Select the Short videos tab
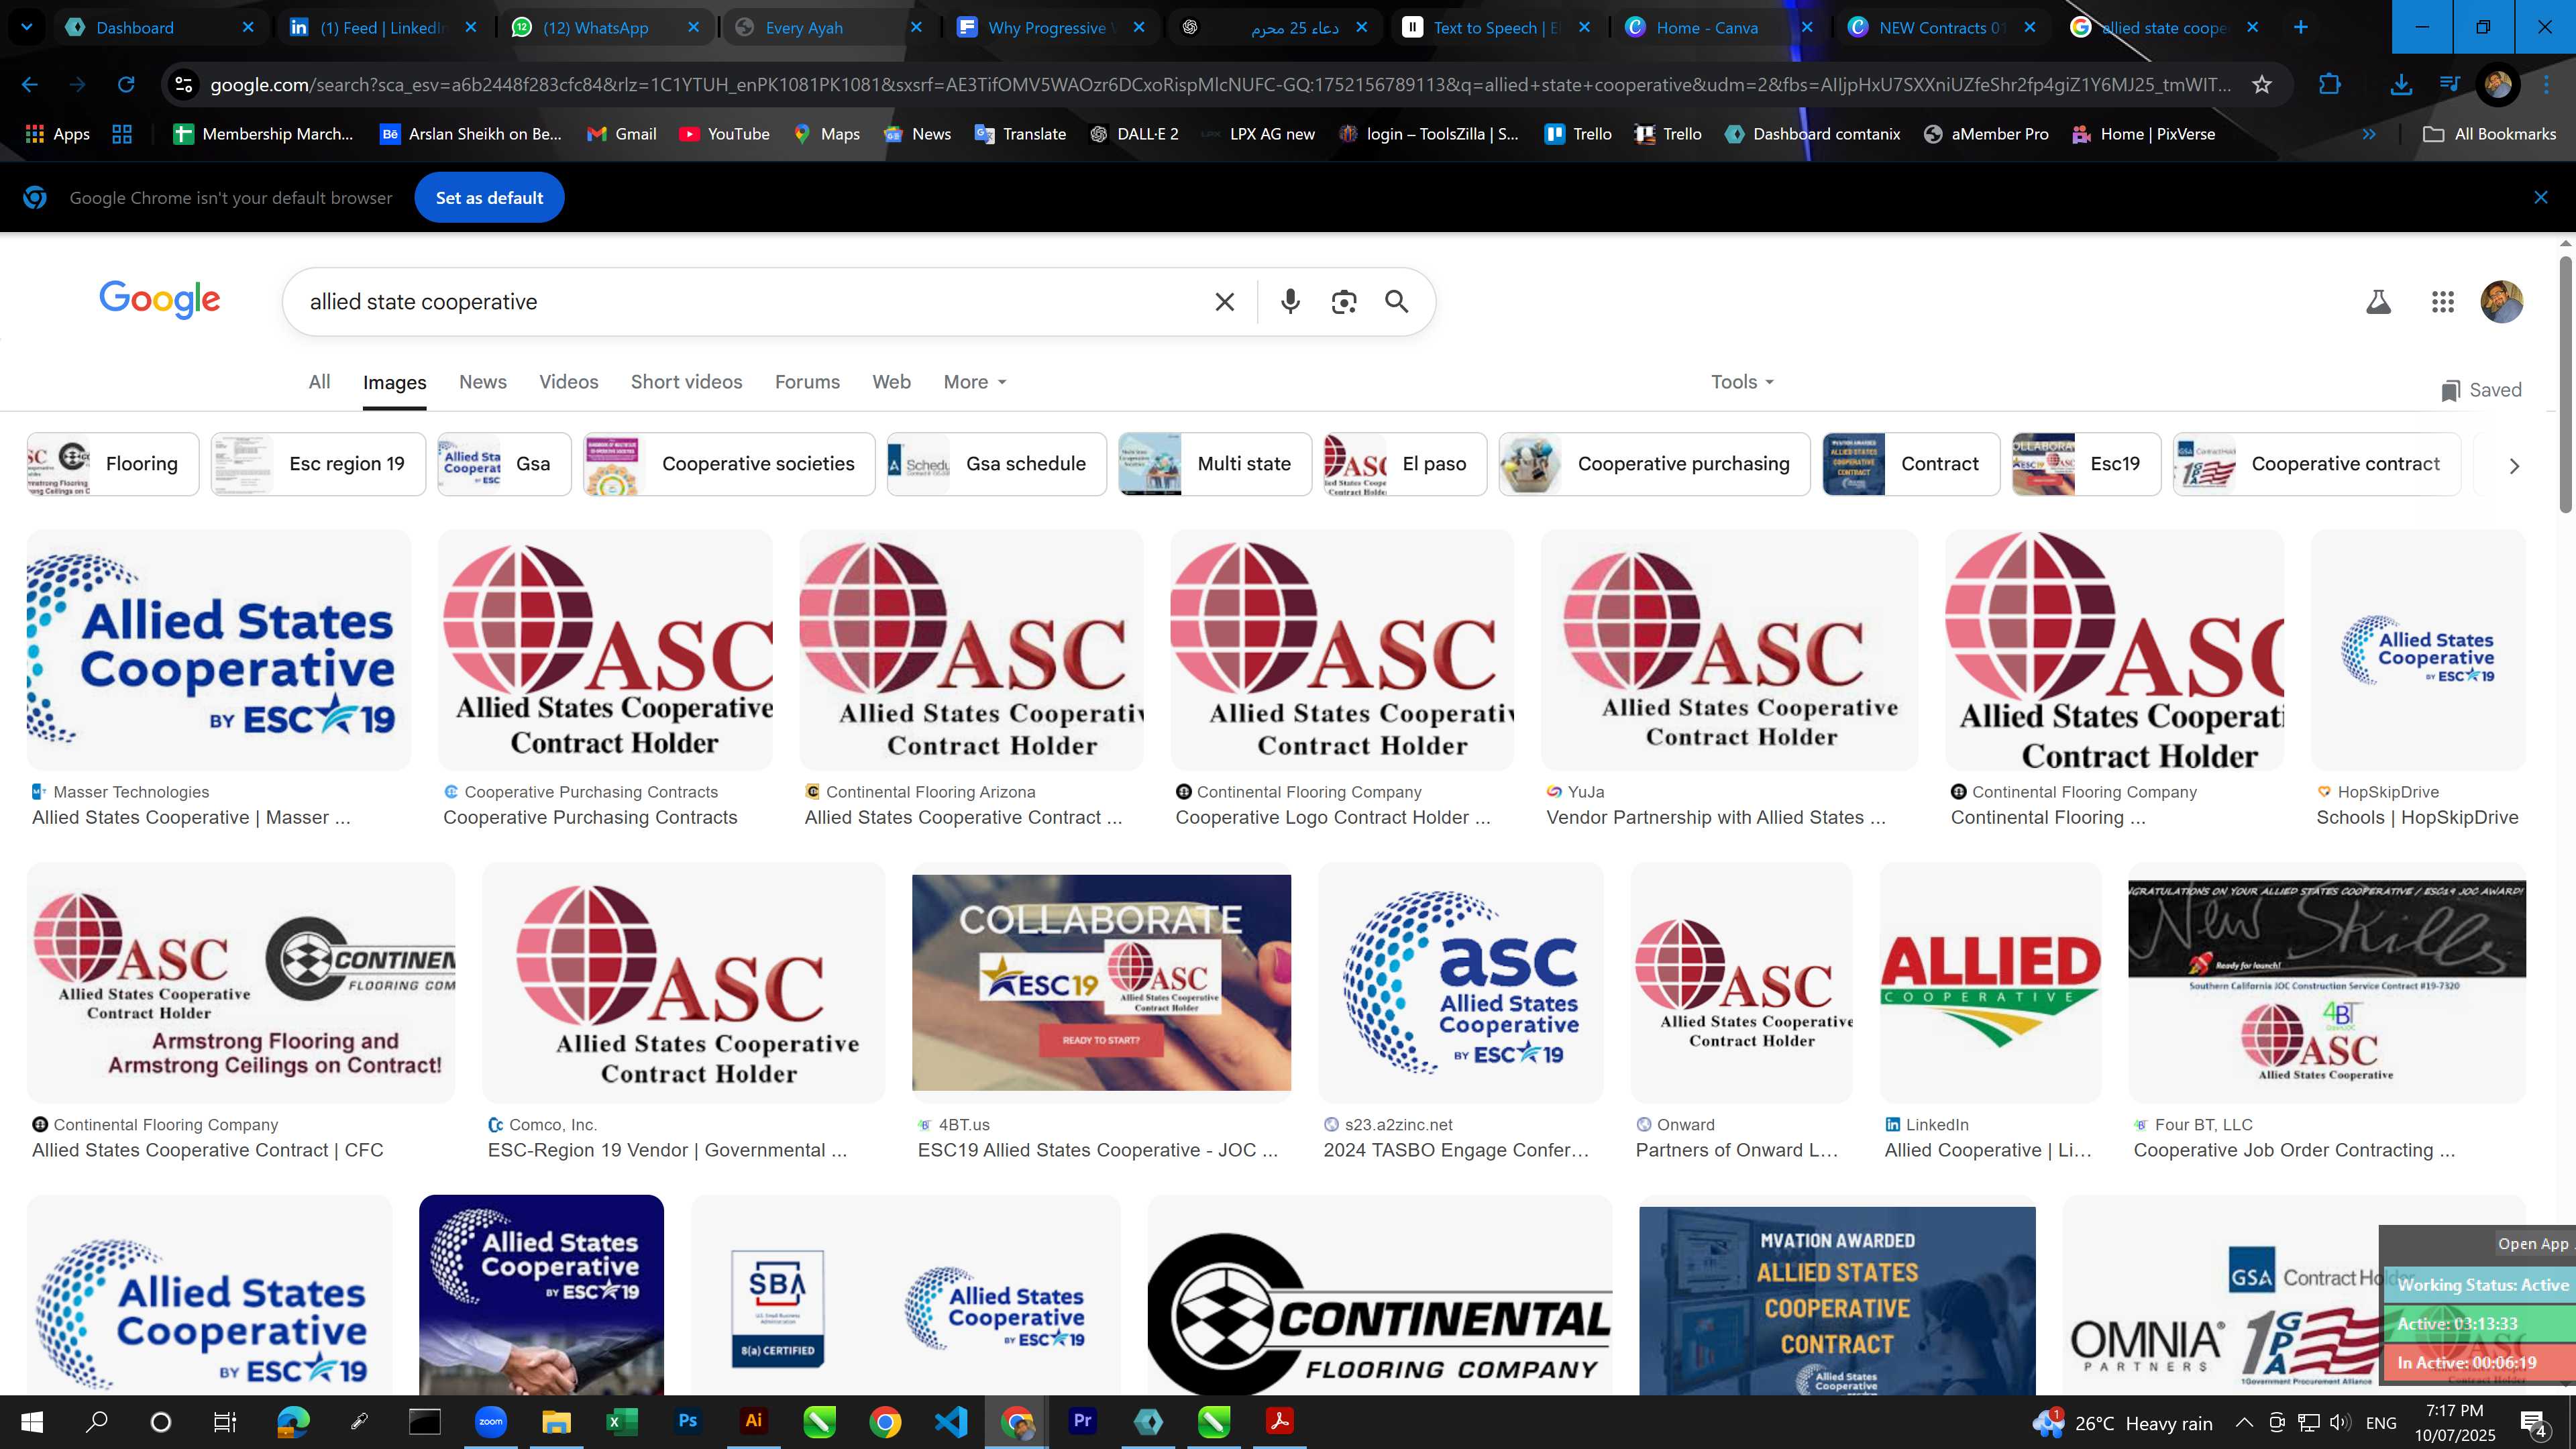This screenshot has width=2576, height=1449. coord(686,382)
